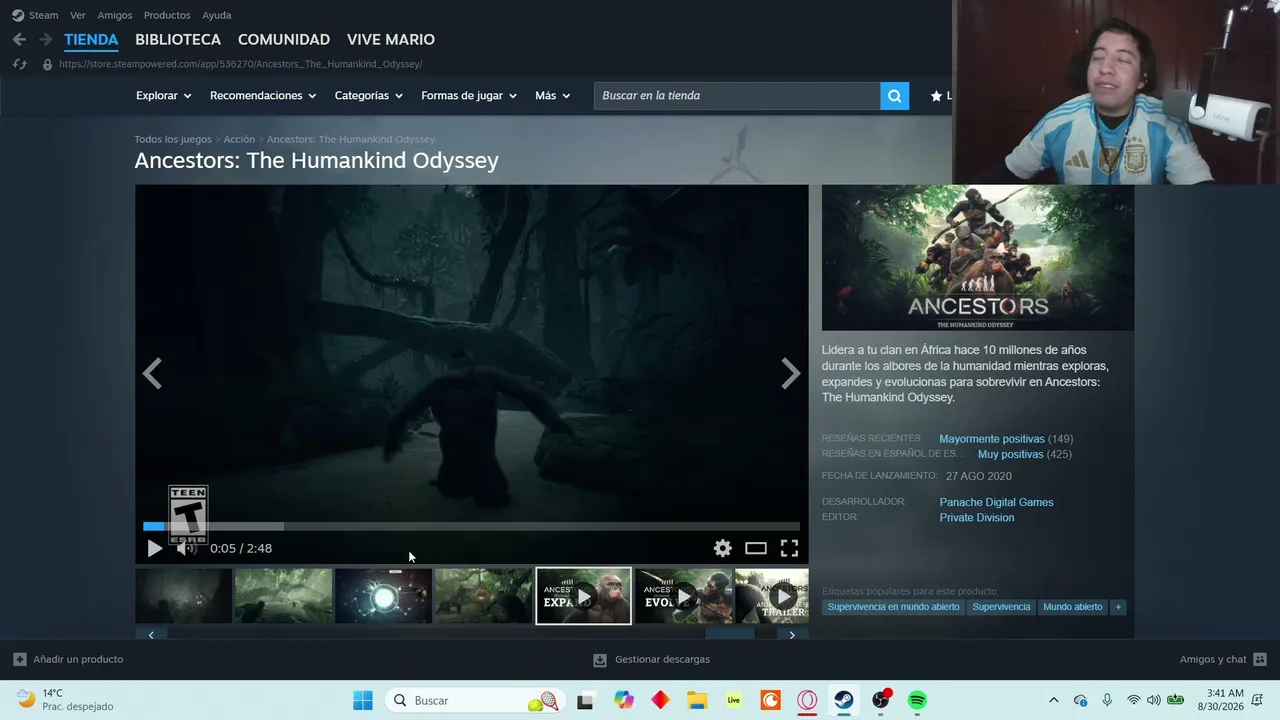
Task: Open the Productos menu
Action: [x=167, y=15]
